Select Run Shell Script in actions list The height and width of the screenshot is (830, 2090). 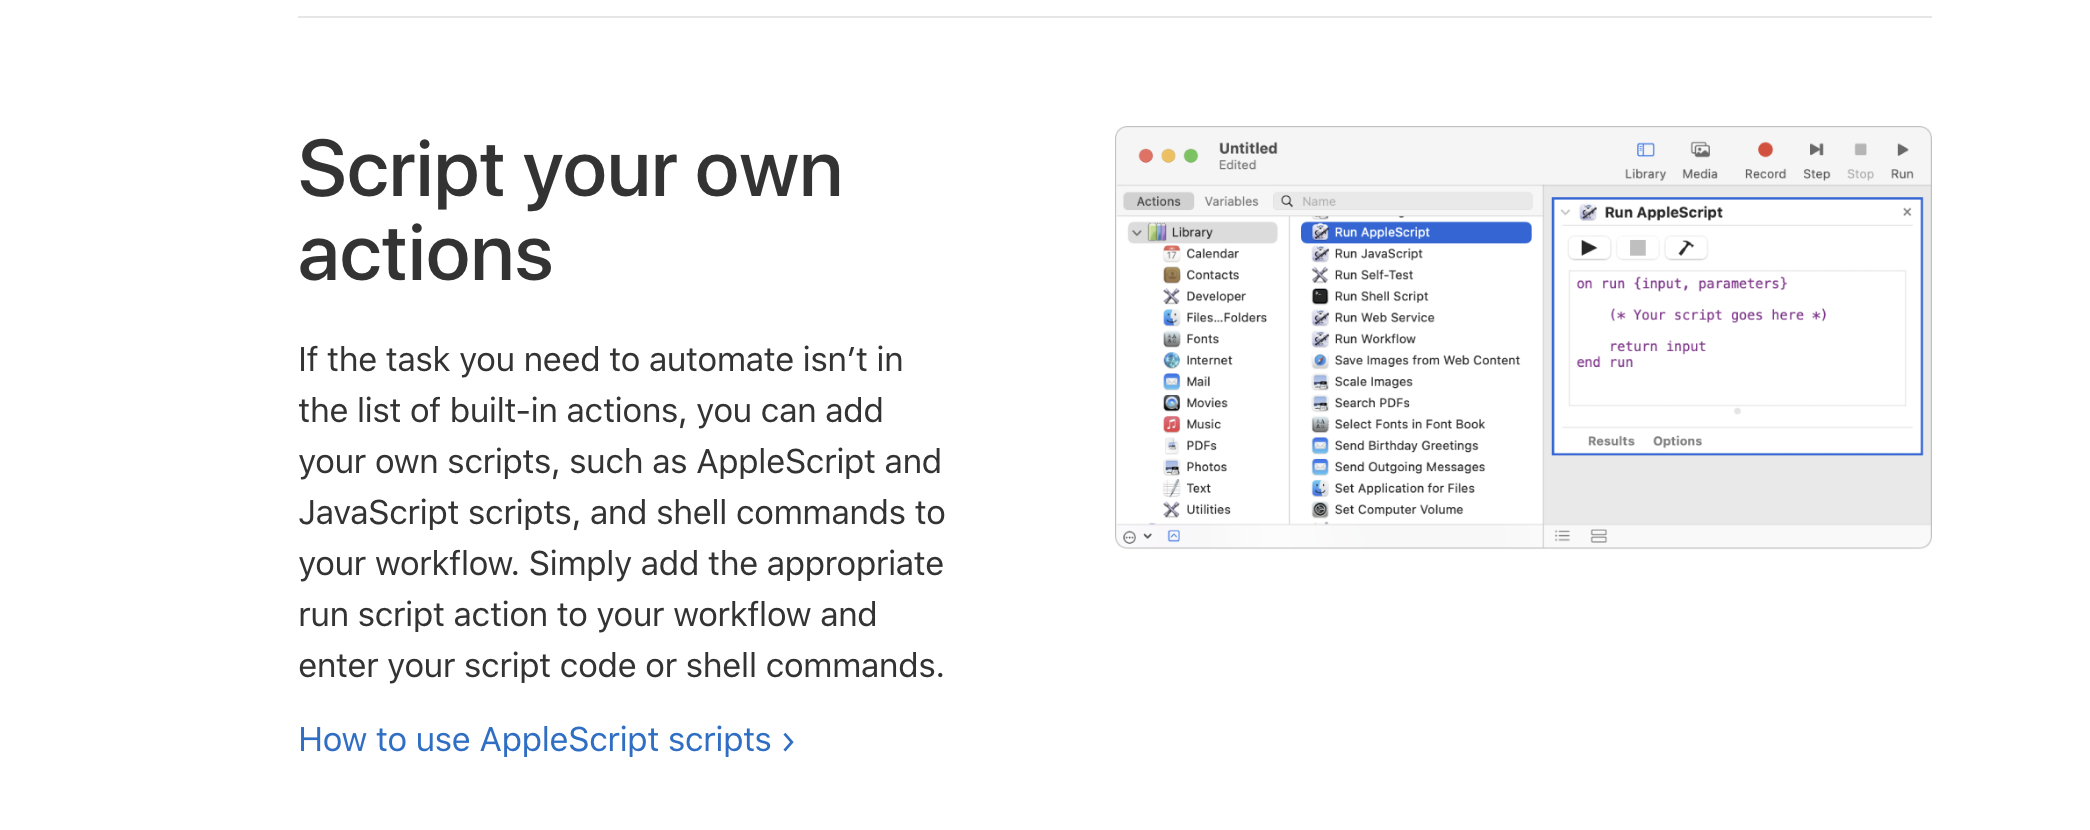1381,297
